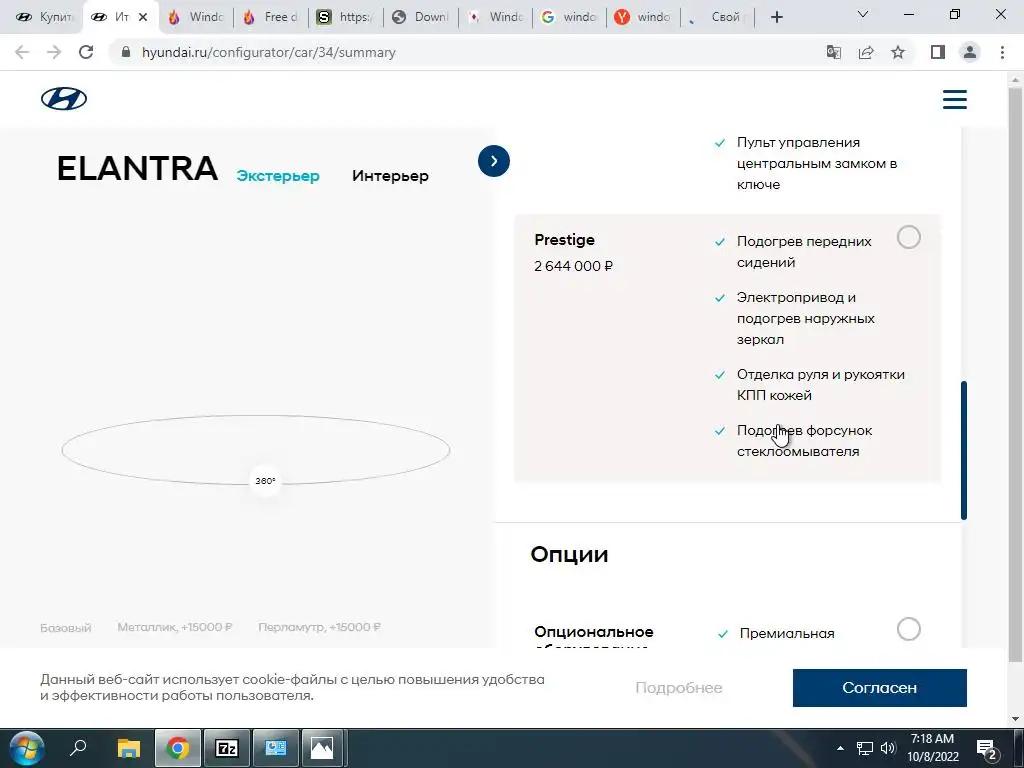The height and width of the screenshot is (768, 1024).
Task: Switch to the https tab
Action: pyautogui.click(x=346, y=17)
